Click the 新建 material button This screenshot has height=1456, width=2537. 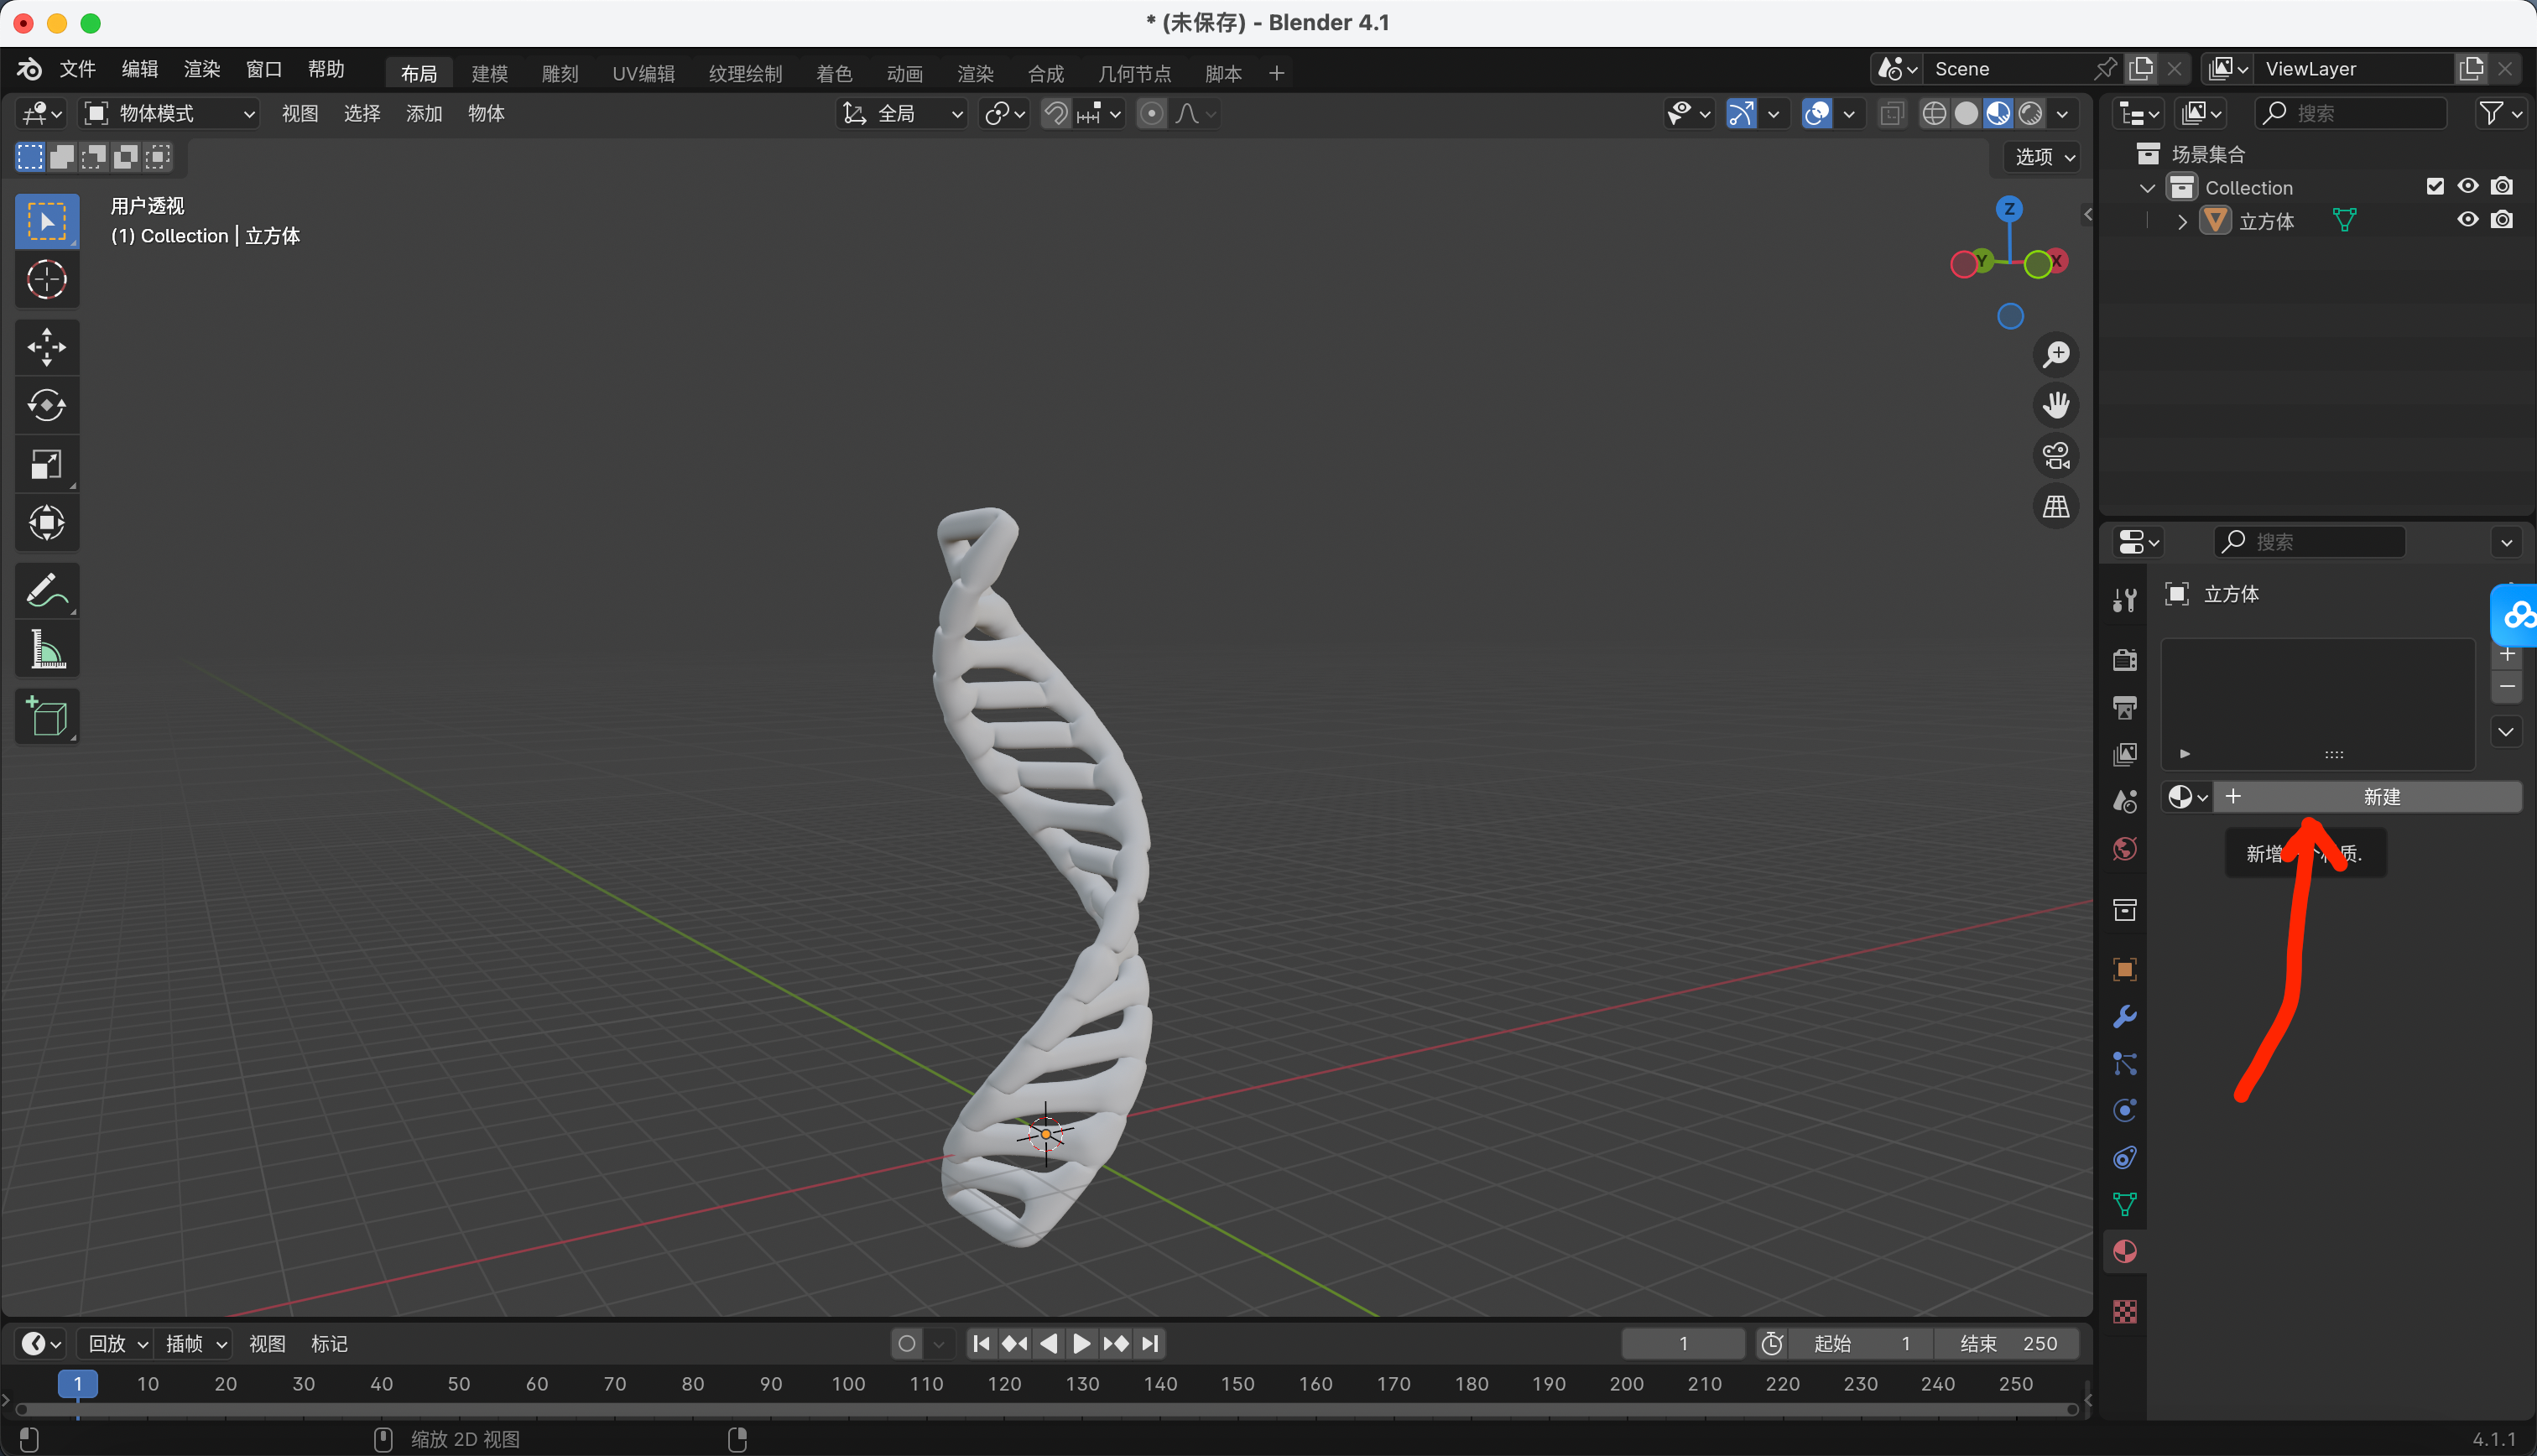pyautogui.click(x=2380, y=797)
